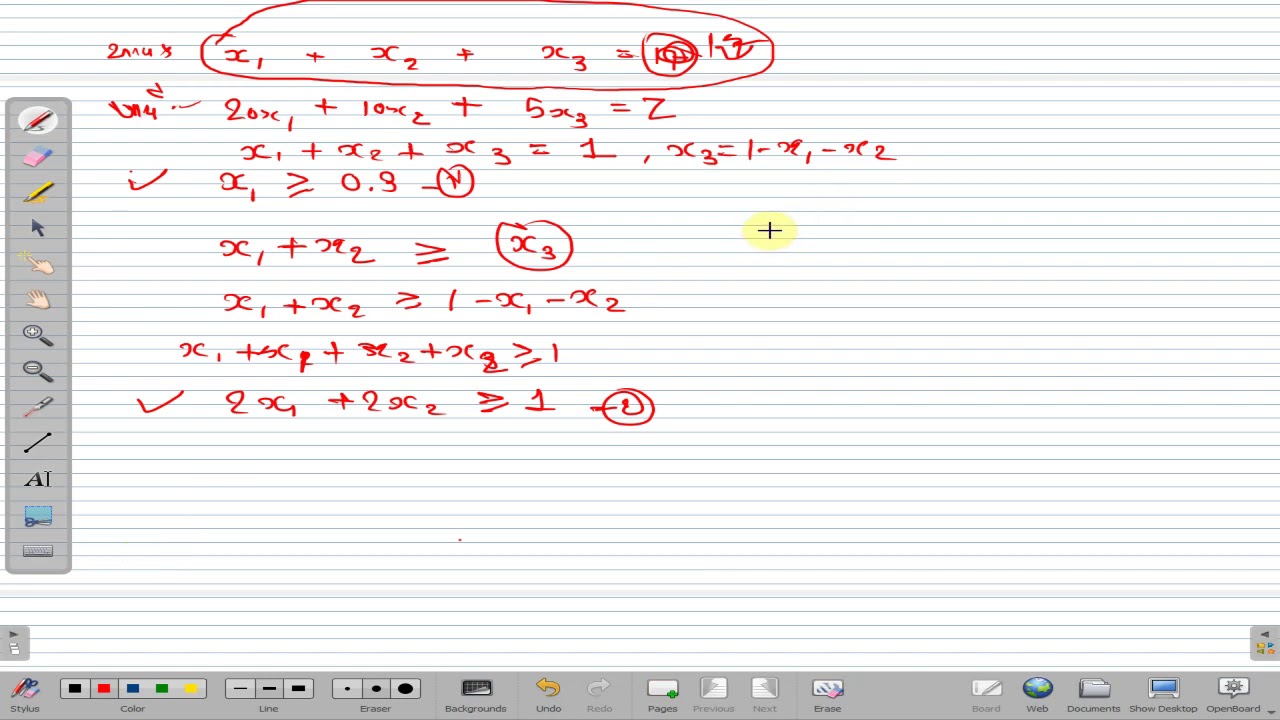Open the library icon on the right edge

coord(1264,648)
